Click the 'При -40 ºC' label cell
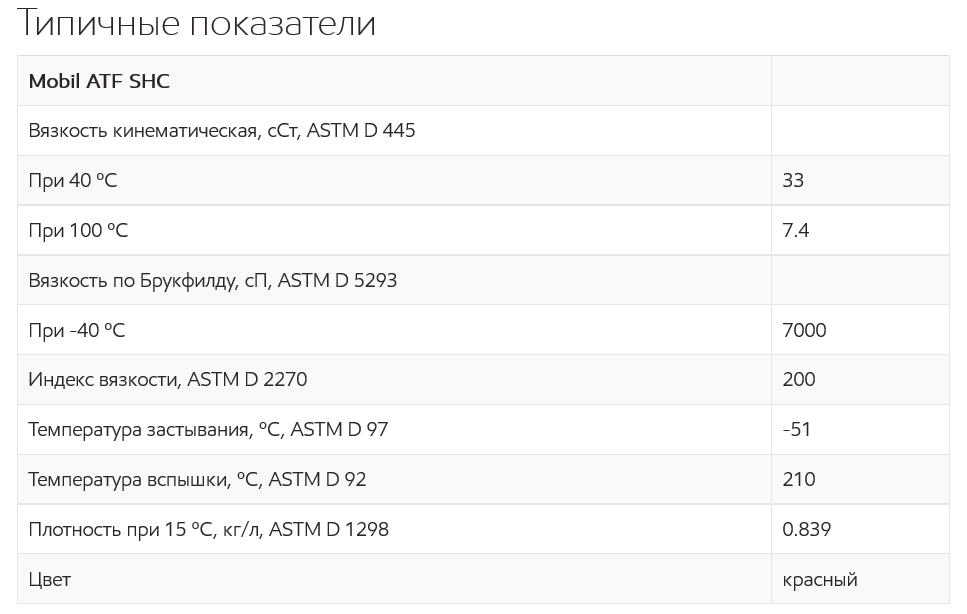 (394, 330)
